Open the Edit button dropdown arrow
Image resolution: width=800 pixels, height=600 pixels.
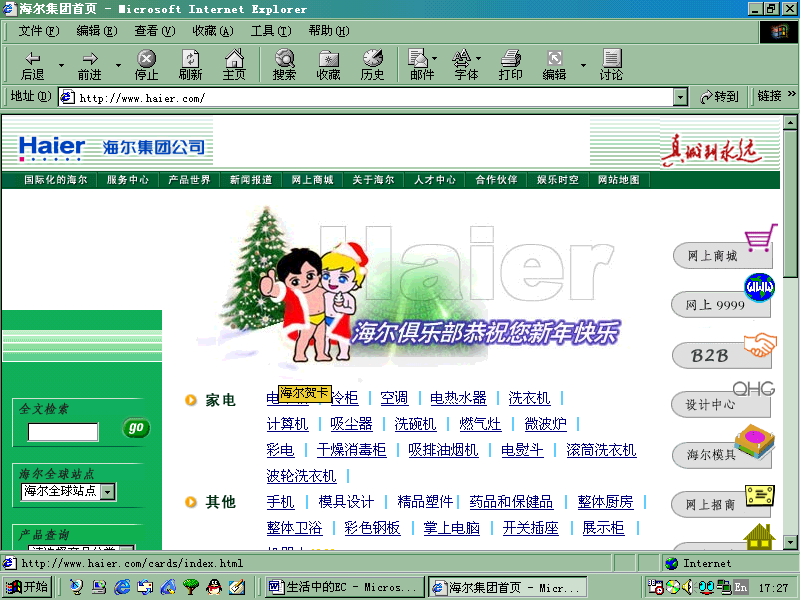click(583, 65)
